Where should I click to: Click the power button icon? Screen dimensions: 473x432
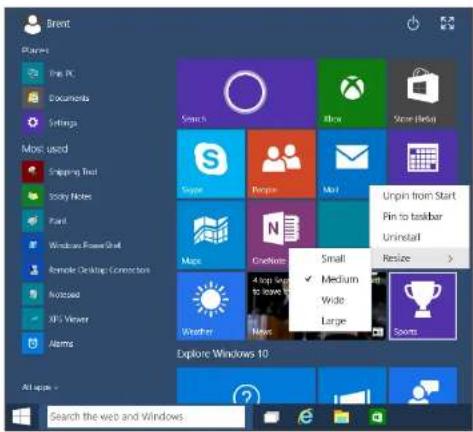pos(413,24)
